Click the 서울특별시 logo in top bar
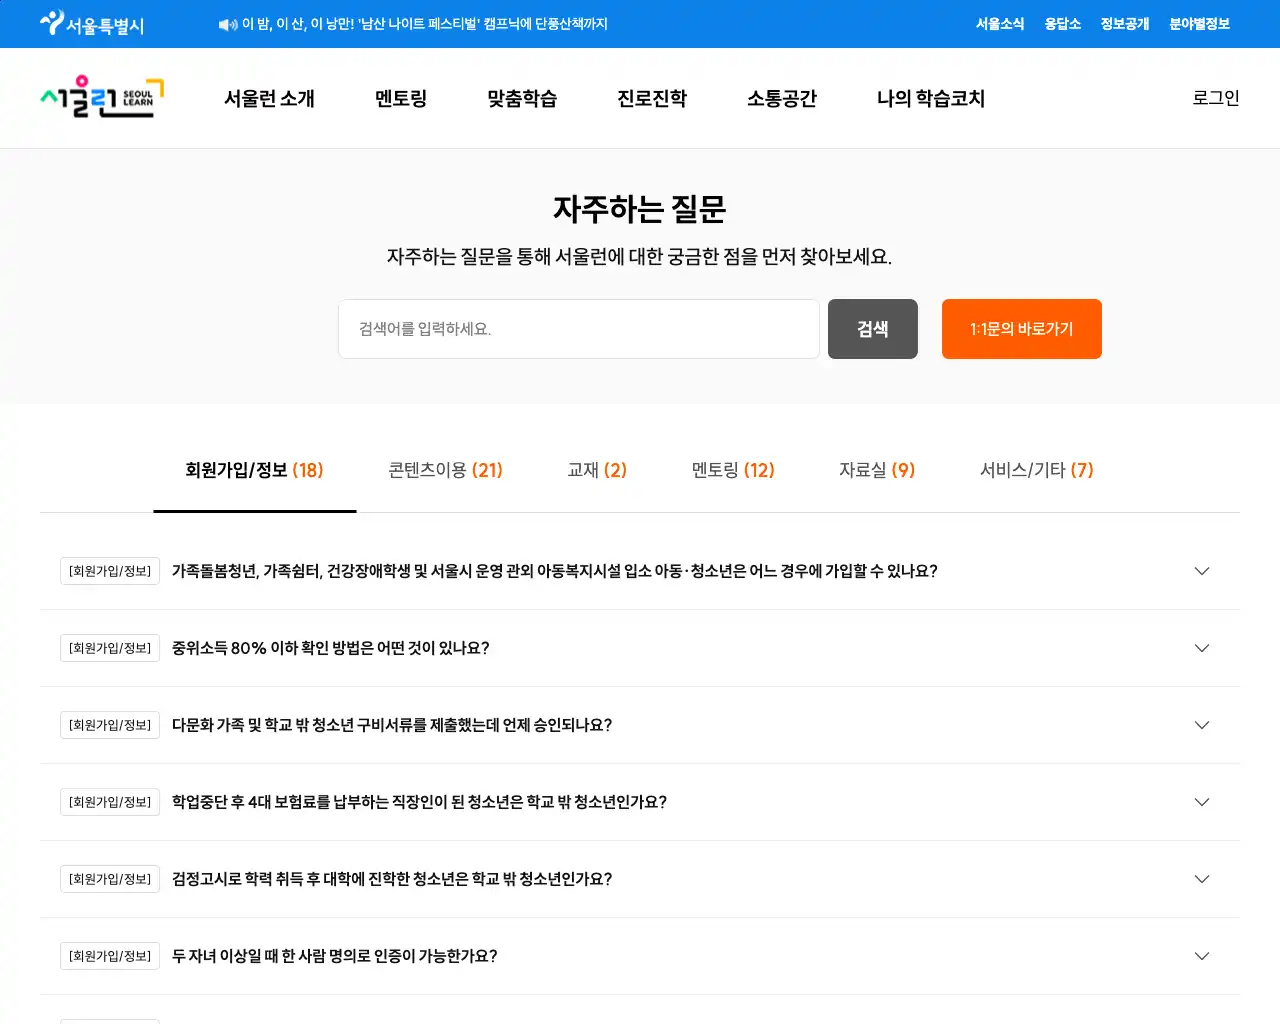 point(92,24)
